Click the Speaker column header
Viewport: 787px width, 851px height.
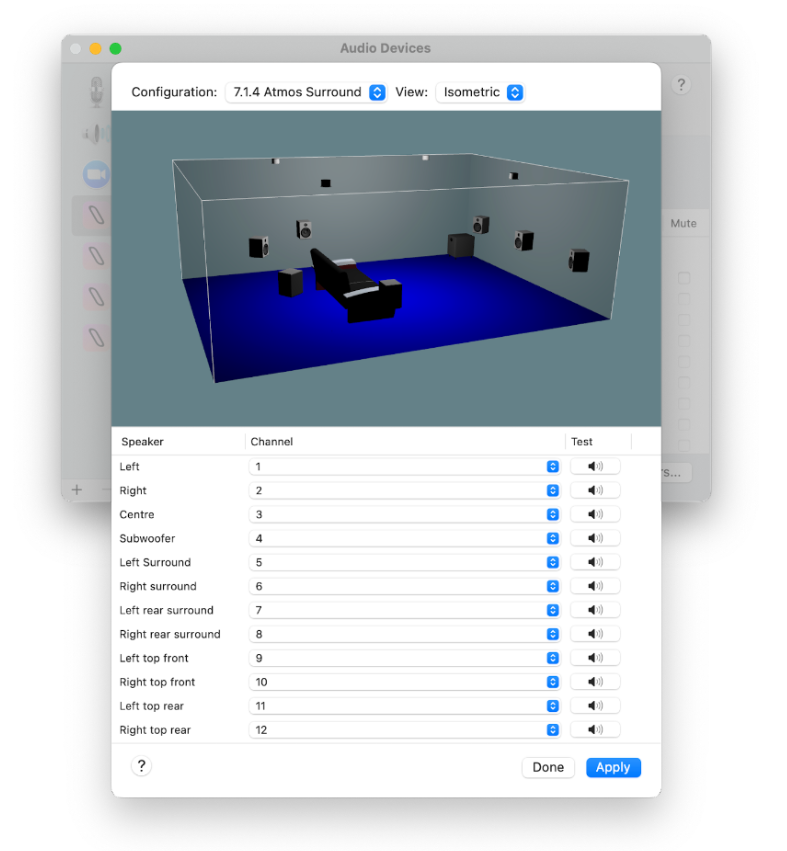(x=142, y=442)
